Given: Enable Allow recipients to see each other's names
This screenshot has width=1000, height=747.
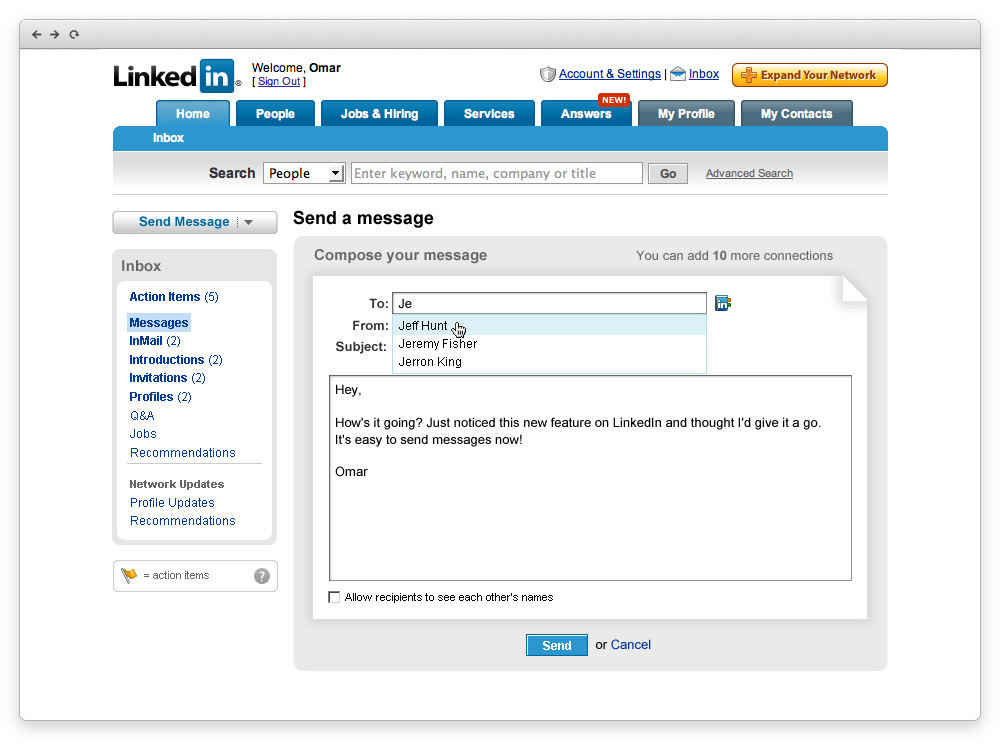Looking at the screenshot, I should [x=334, y=597].
